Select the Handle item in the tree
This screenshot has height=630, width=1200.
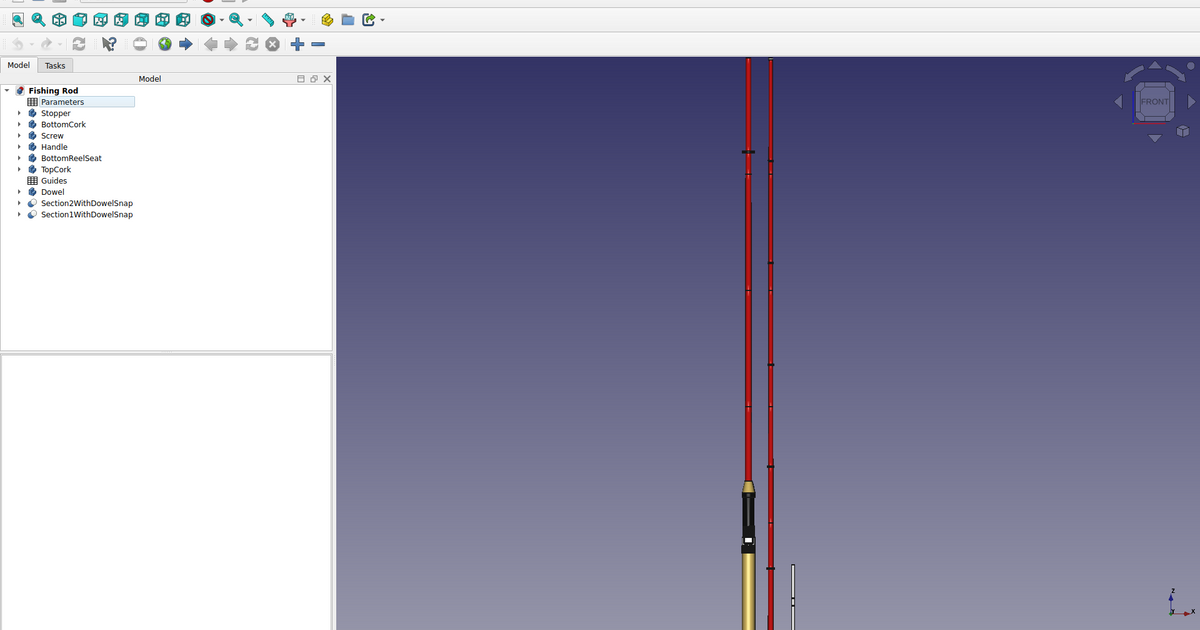coord(54,146)
